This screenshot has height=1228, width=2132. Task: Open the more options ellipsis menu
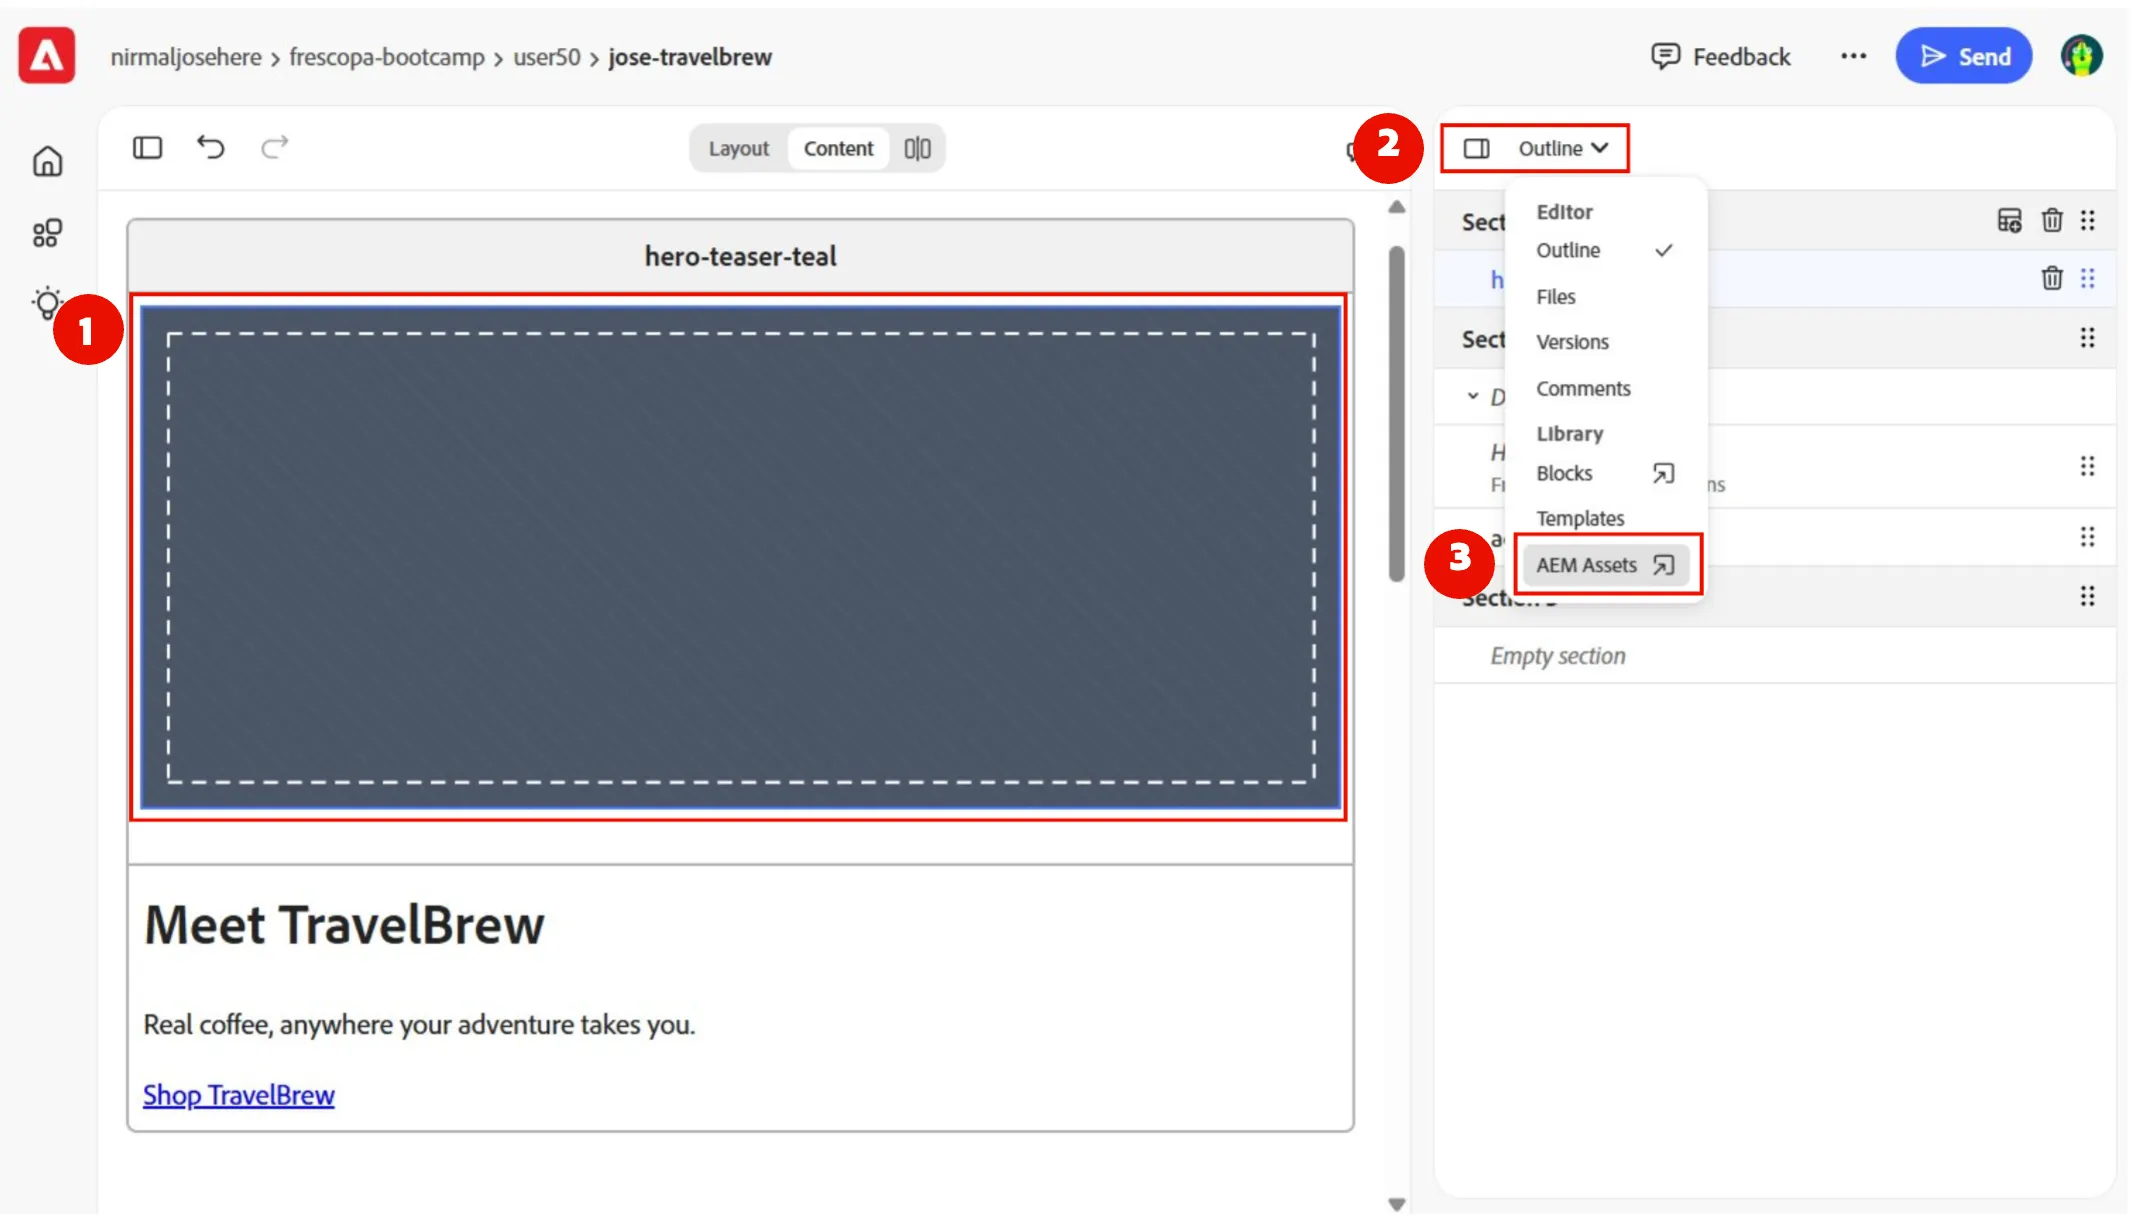click(1853, 56)
